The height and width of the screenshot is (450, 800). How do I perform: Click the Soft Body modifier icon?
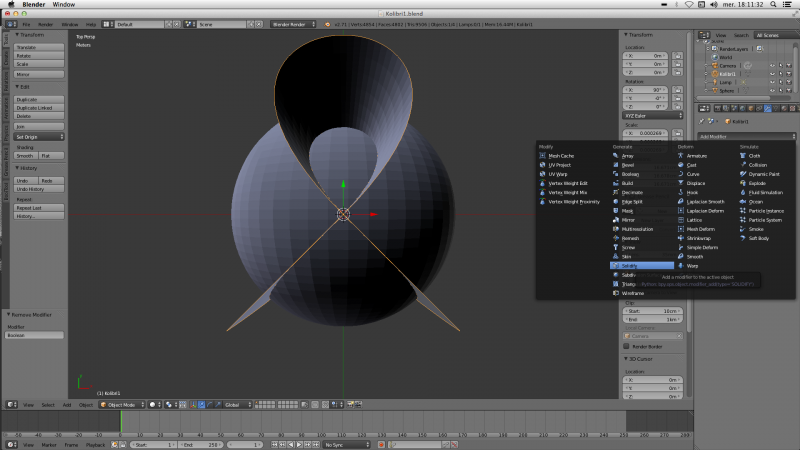click(743, 238)
